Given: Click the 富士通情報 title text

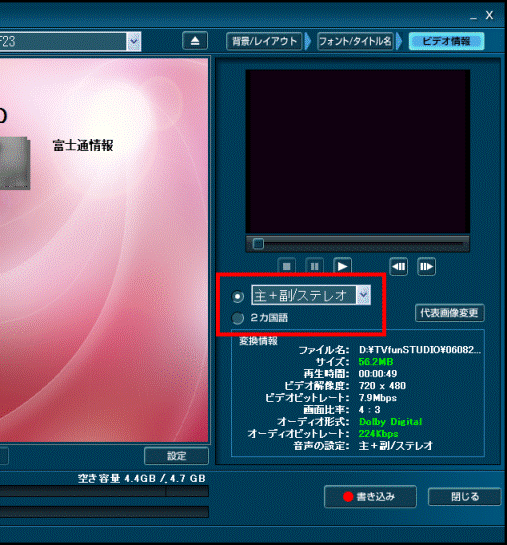Looking at the screenshot, I should (x=83, y=146).
